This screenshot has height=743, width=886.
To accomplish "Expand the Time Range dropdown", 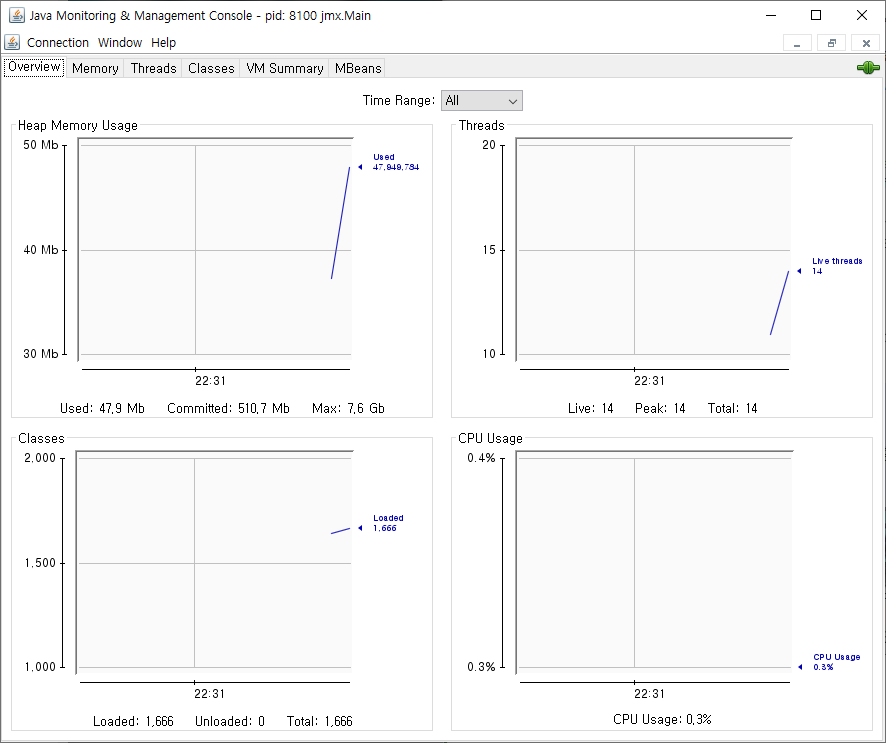I will click(481, 101).
